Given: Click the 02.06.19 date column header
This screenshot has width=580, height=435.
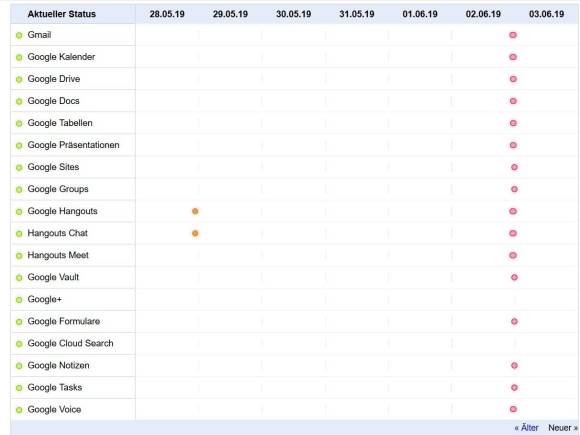Looking at the screenshot, I should 483,14.
